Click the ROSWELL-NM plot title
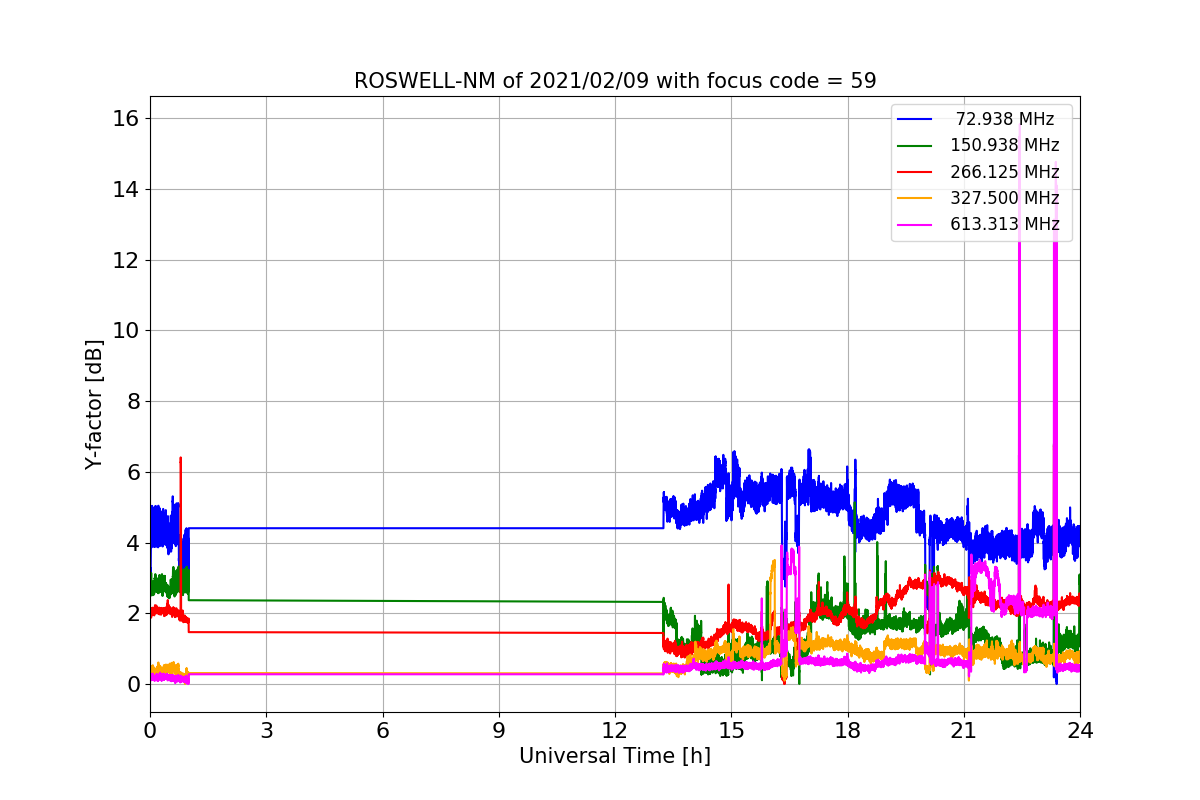 click(x=615, y=81)
